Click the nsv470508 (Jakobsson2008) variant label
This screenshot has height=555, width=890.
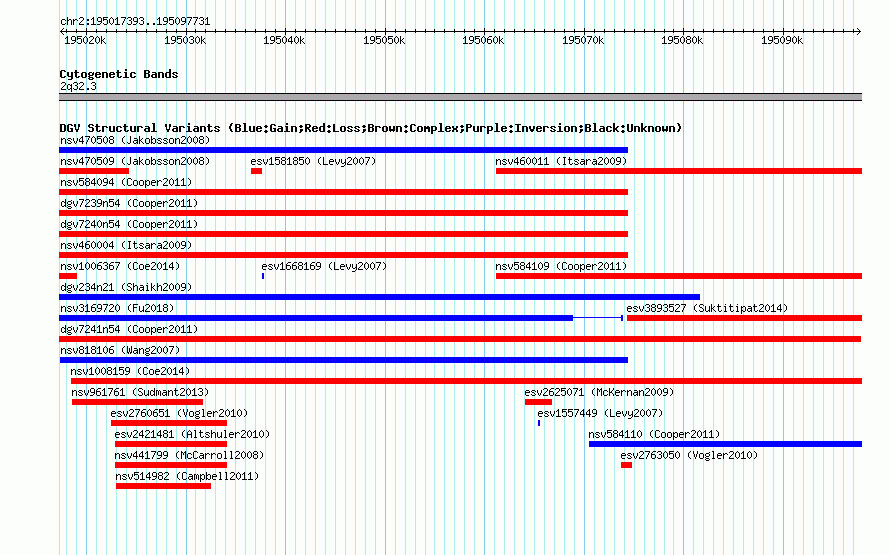135,140
